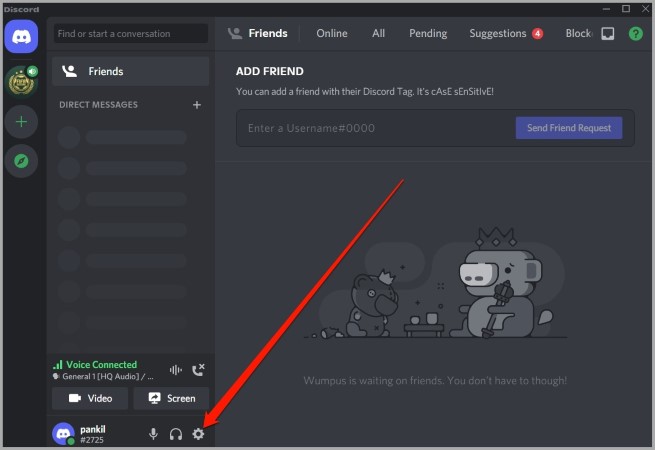Click Send Friend Request button
Screen dimensions: 655x450
pos(569,128)
